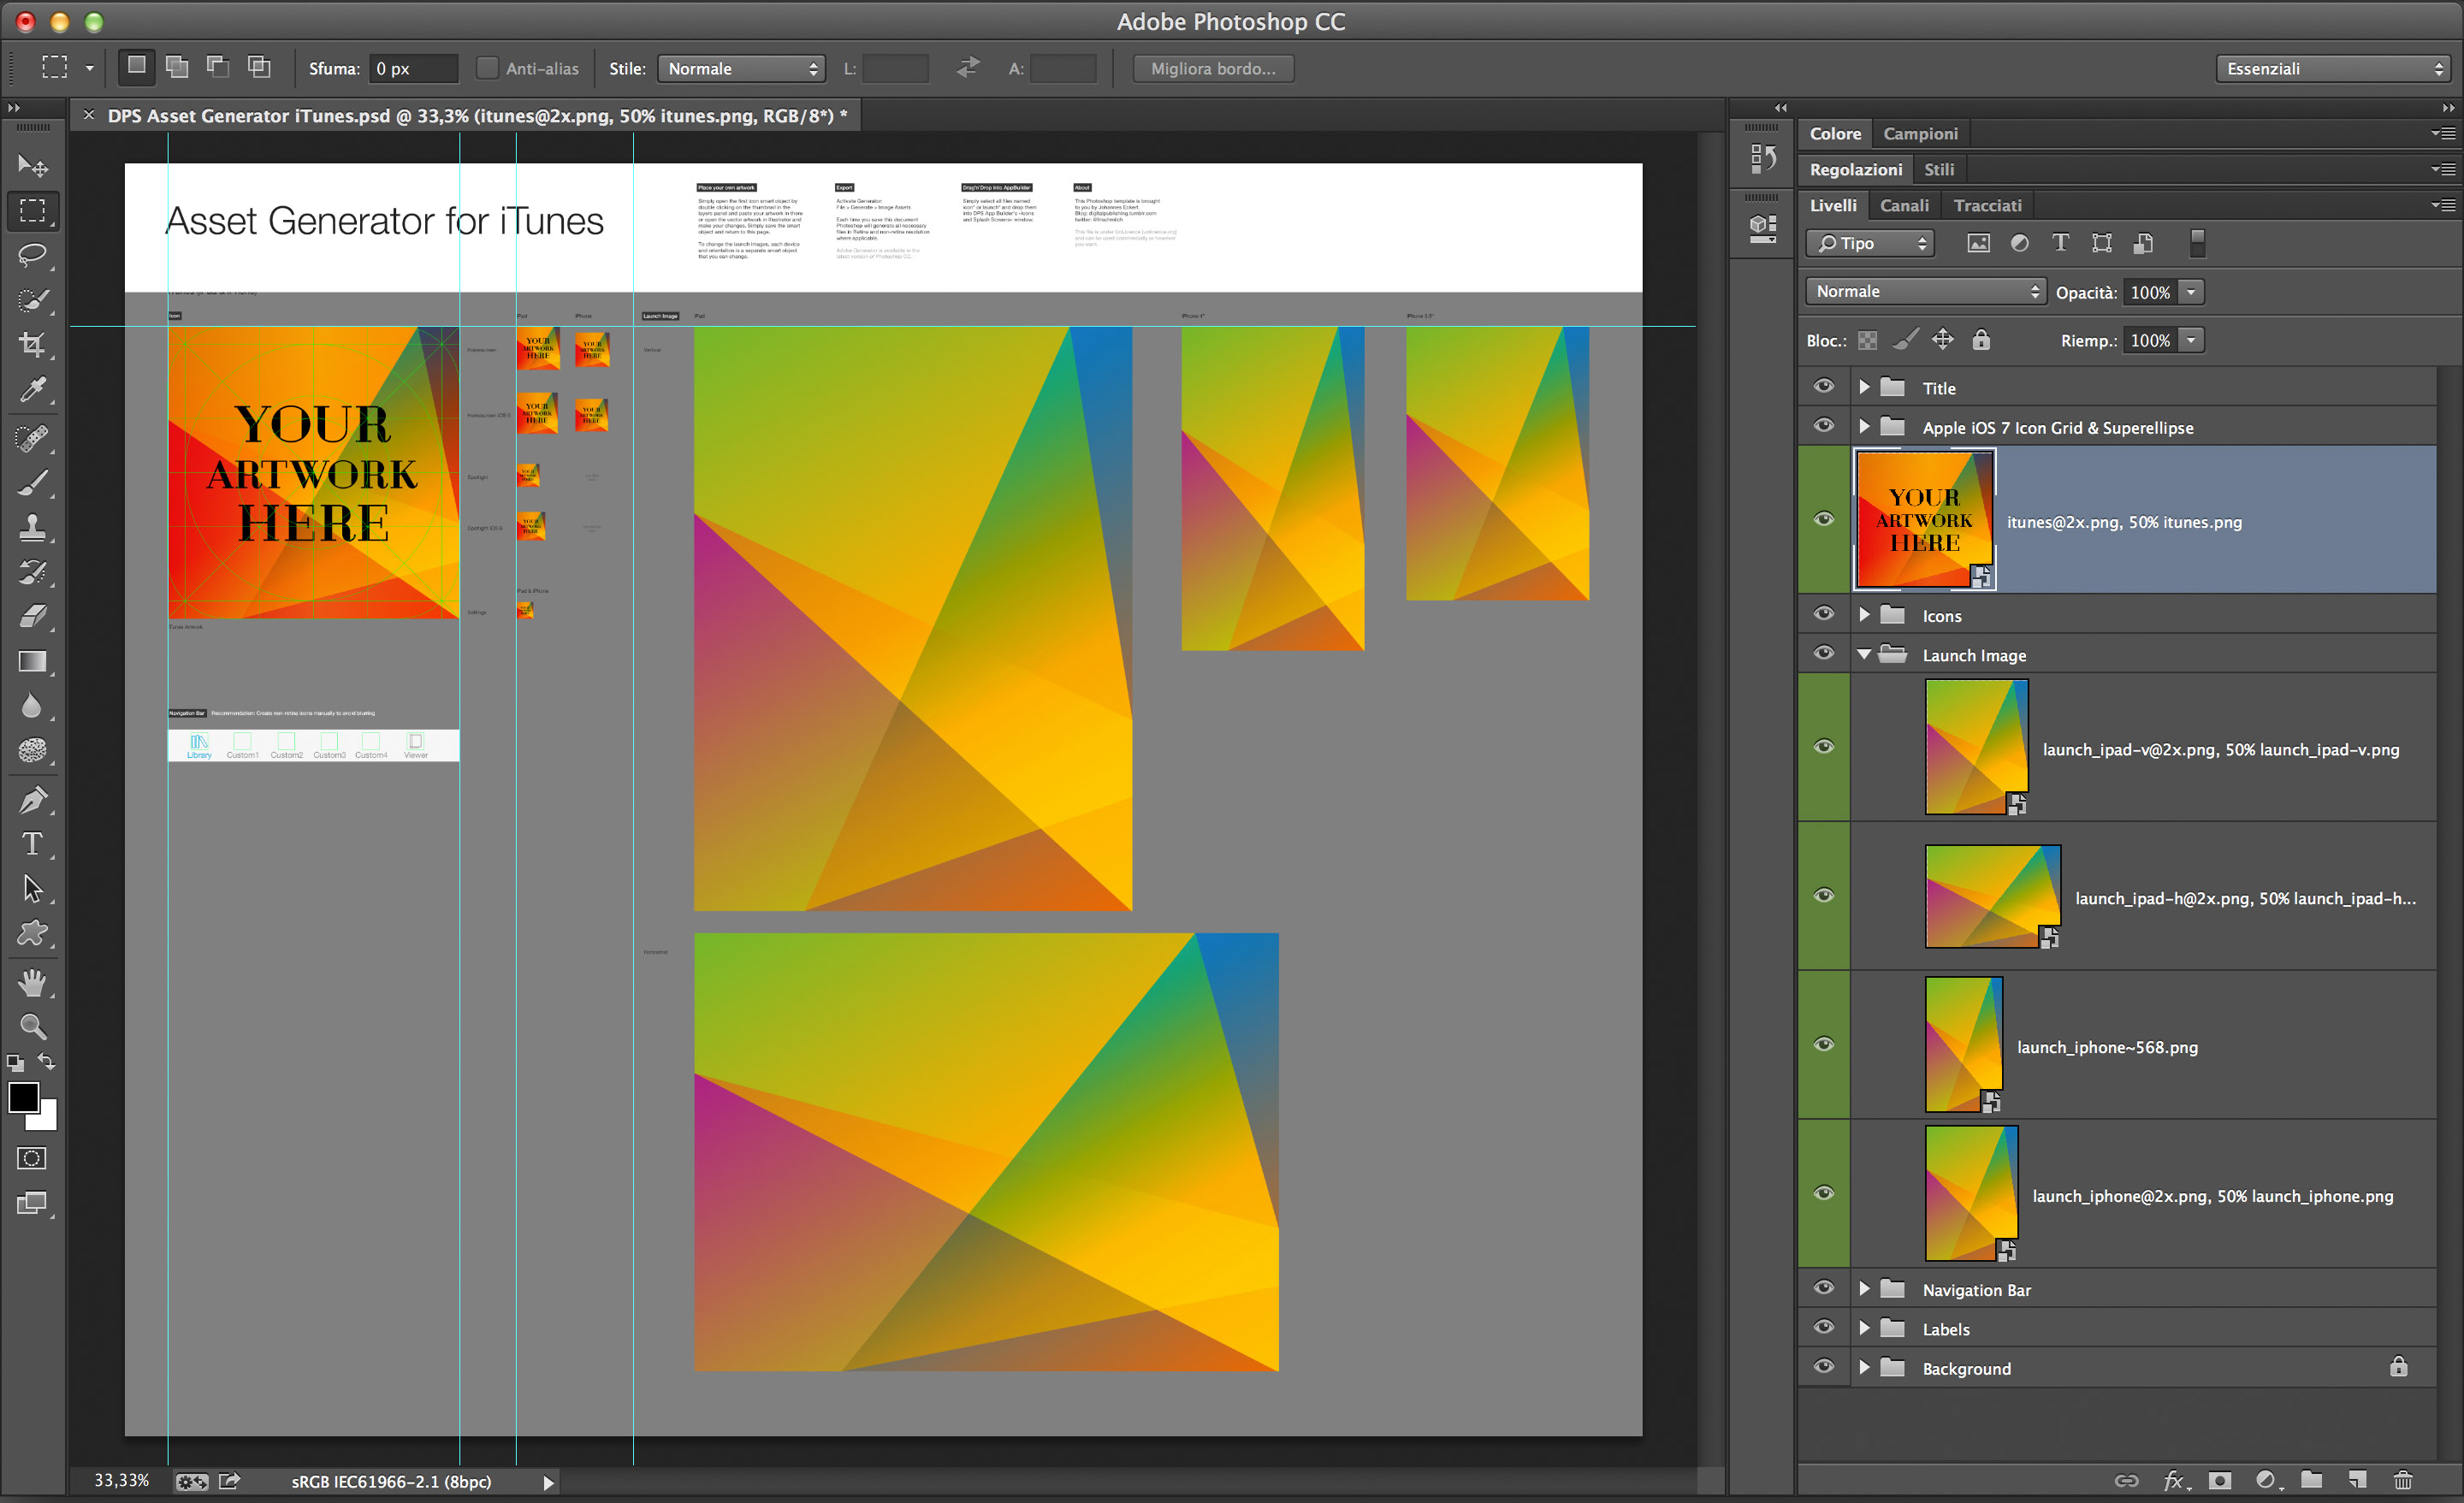Viewport: 2464px width, 1503px height.
Task: Pick the Clone Stamp tool
Action: pyautogui.click(x=32, y=527)
